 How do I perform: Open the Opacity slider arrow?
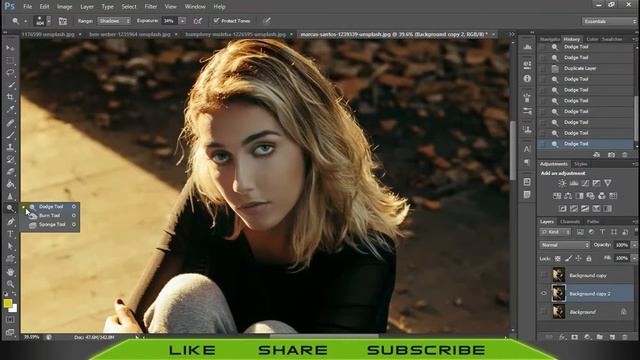pyautogui.click(x=634, y=245)
